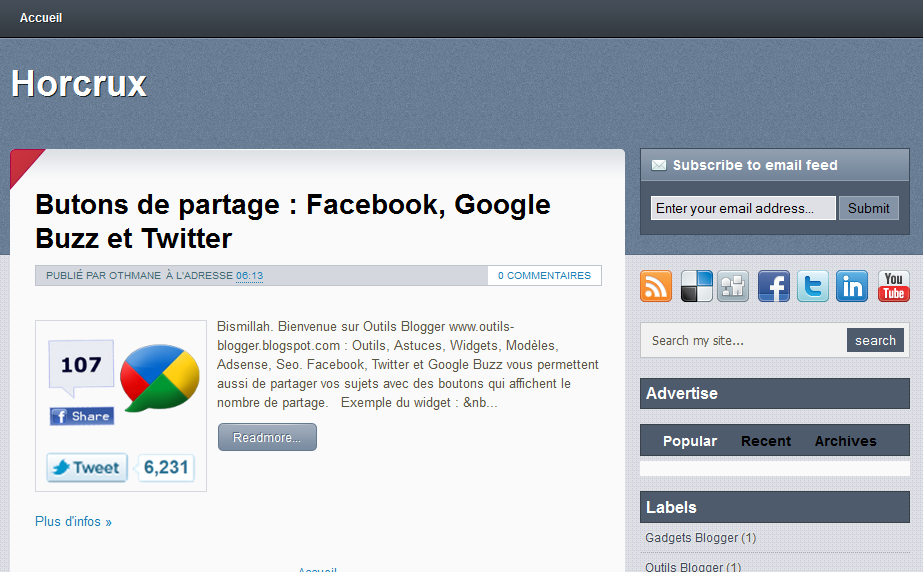Open the Plus d'infos link
The height and width of the screenshot is (572, 923).
click(x=73, y=521)
